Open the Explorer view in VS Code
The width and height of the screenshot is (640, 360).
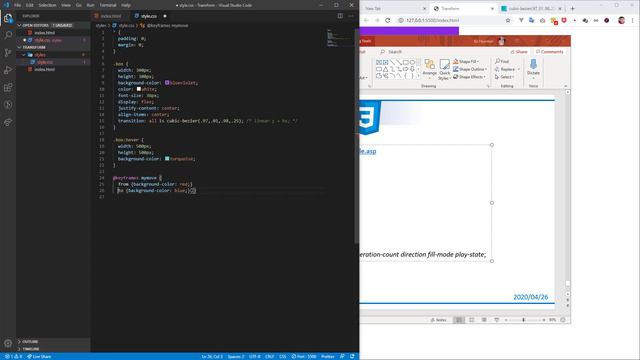click(8, 18)
